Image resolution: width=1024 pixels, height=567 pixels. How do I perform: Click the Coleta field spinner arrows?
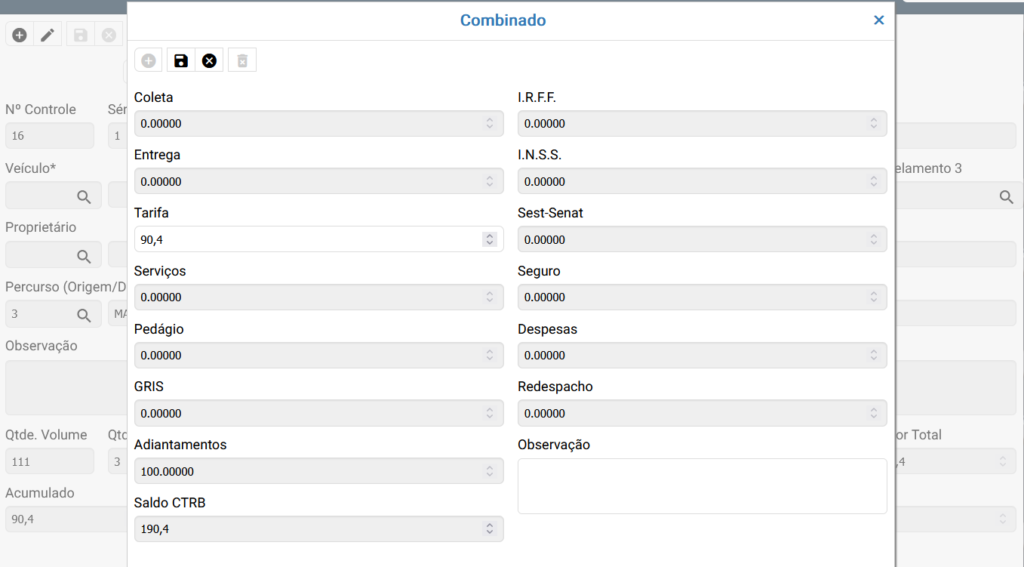(489, 124)
